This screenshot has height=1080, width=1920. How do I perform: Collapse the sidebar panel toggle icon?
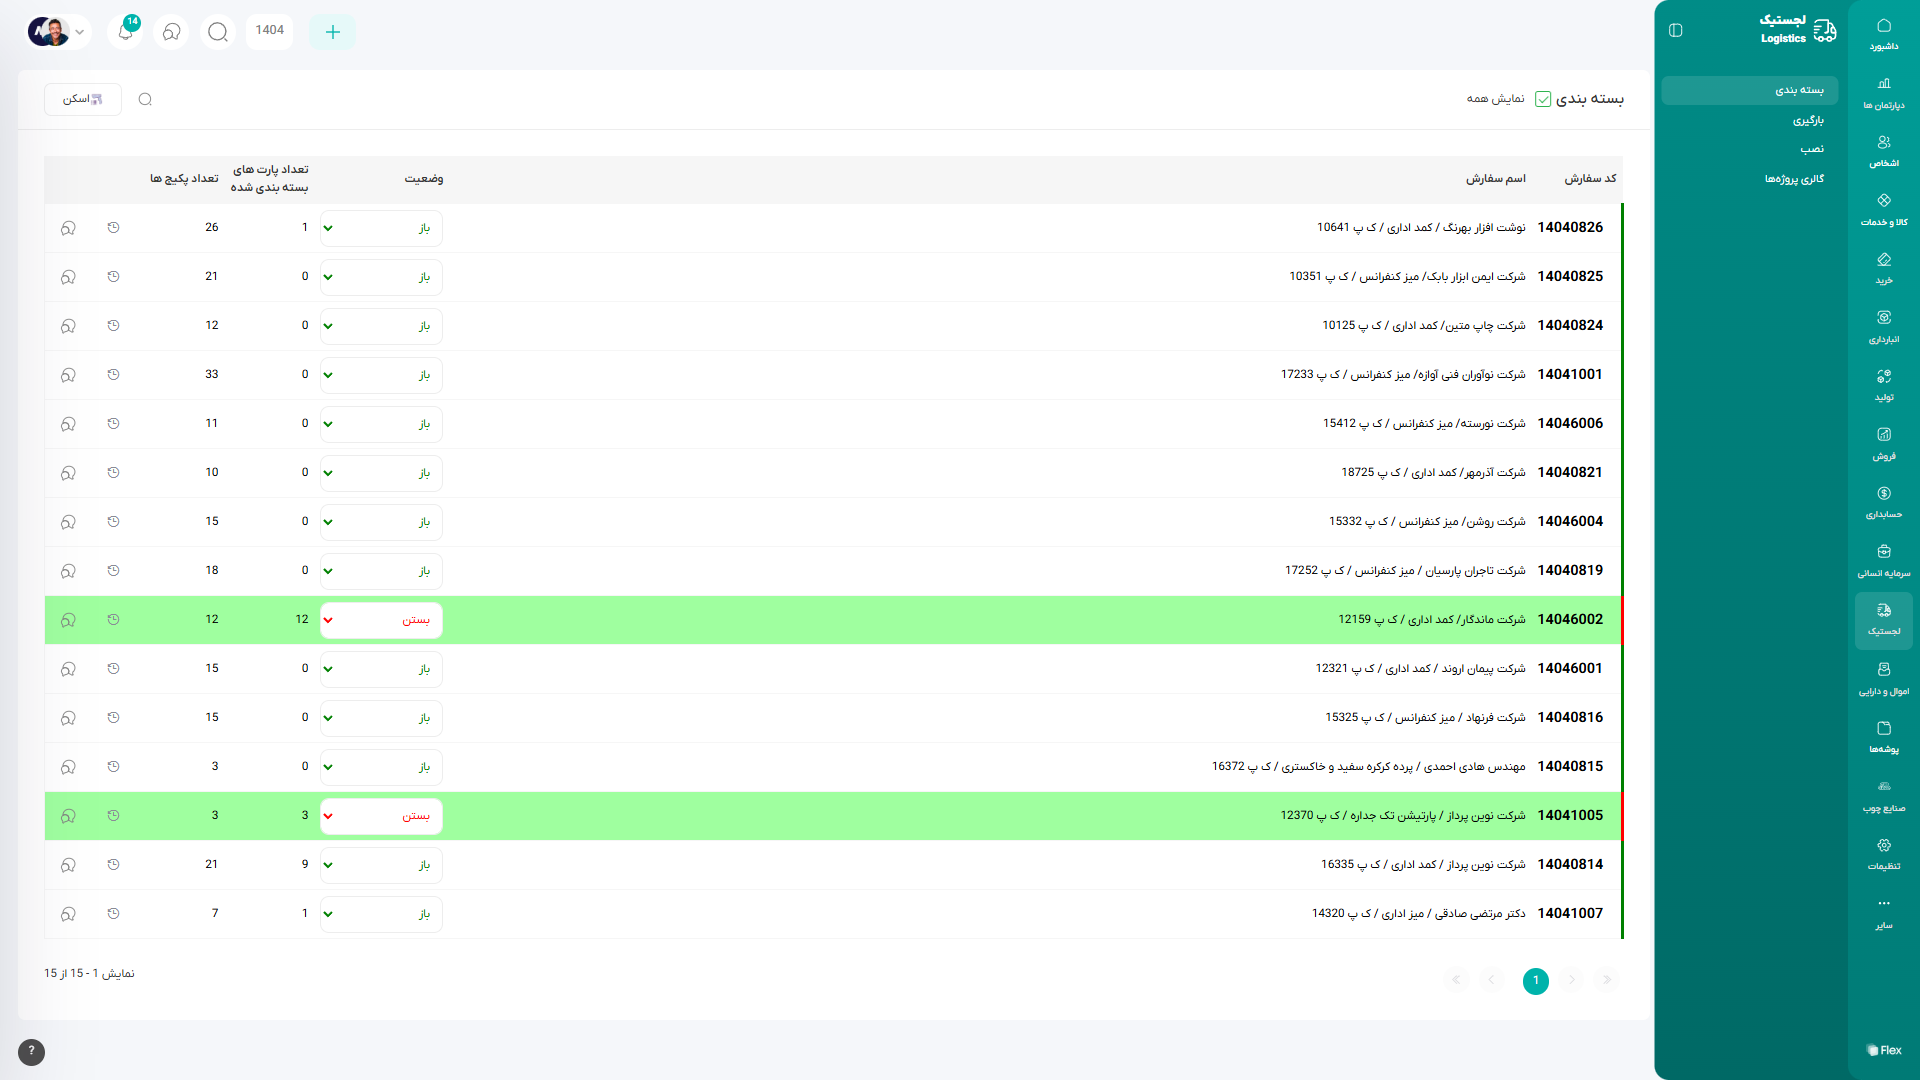1676,31
